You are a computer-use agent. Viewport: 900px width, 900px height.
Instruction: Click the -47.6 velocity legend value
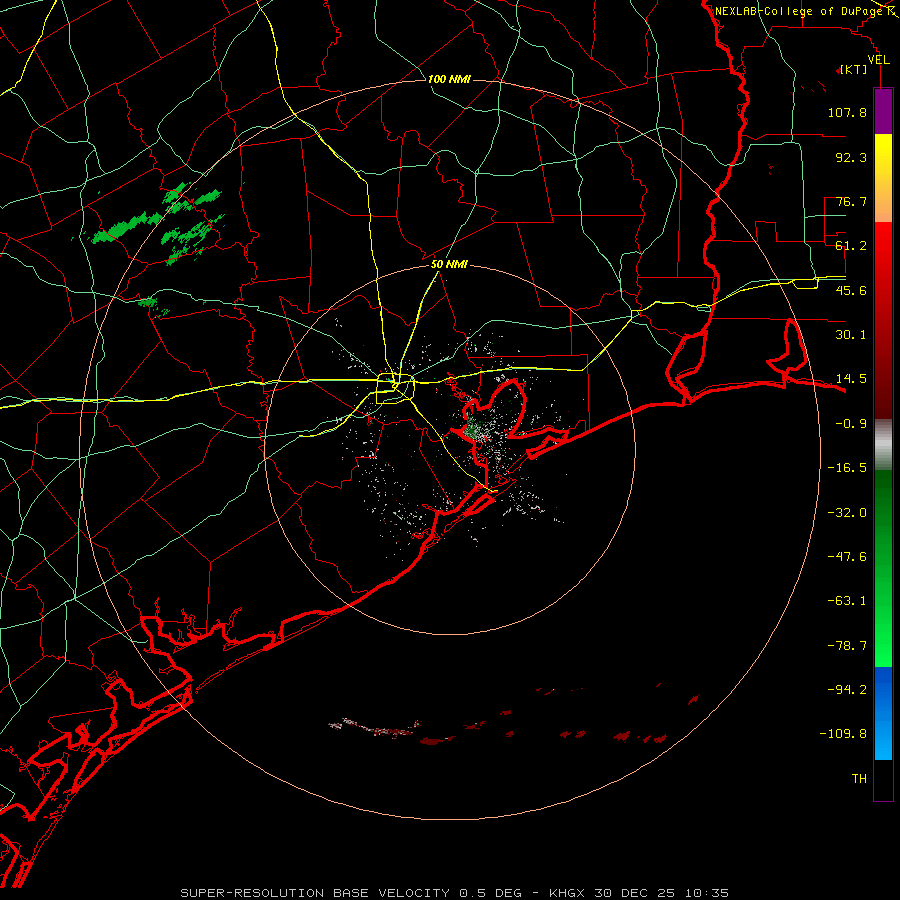click(x=847, y=557)
